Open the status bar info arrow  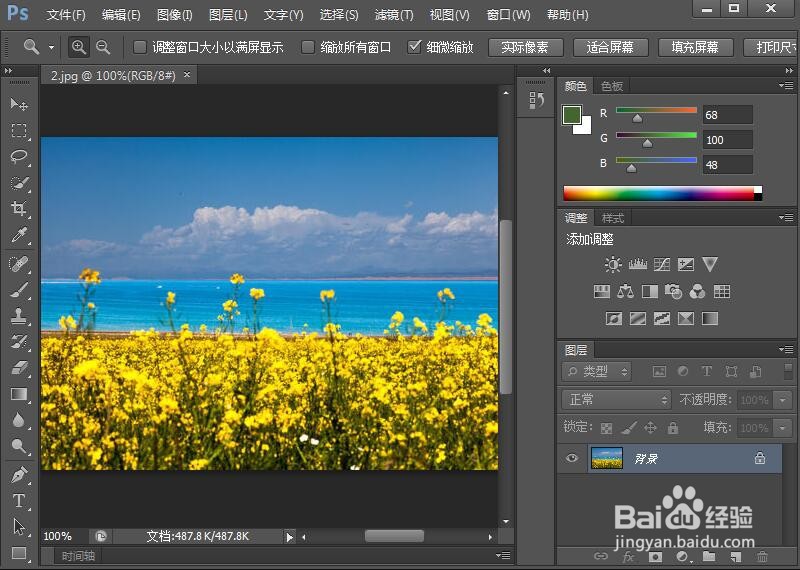click(x=289, y=537)
